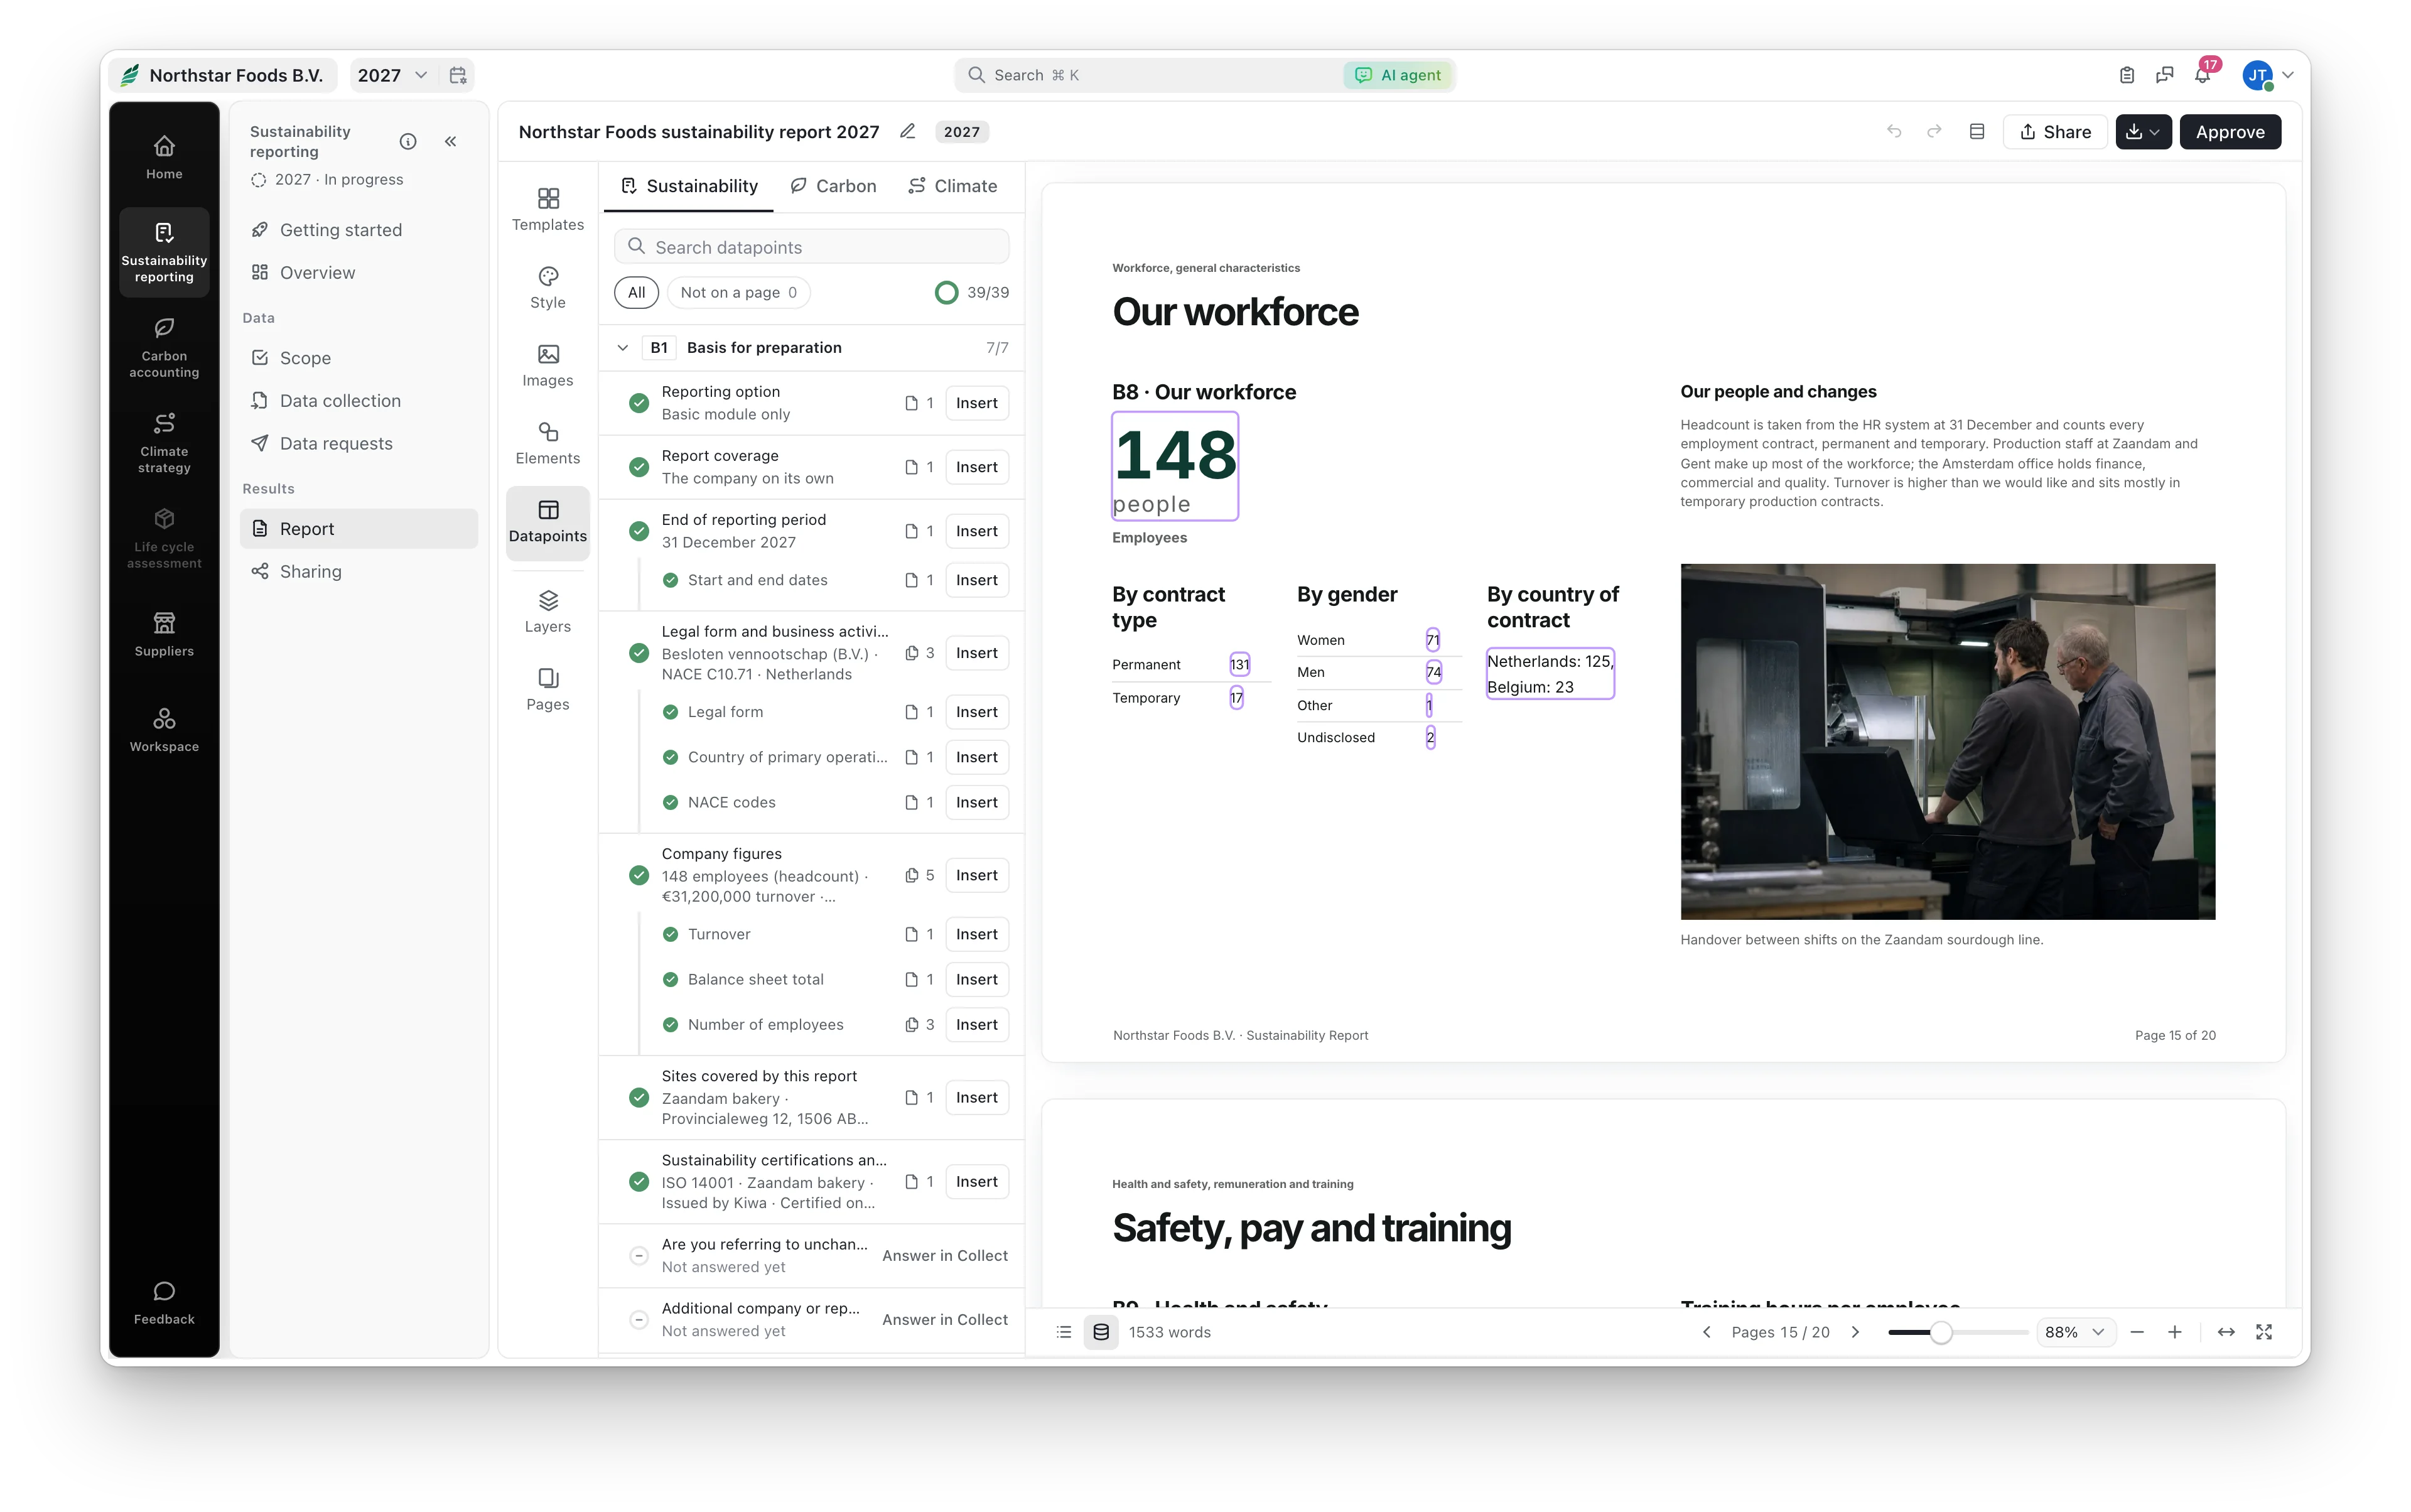Select the All filter pill
This screenshot has width=2411, height=1512.
[636, 292]
